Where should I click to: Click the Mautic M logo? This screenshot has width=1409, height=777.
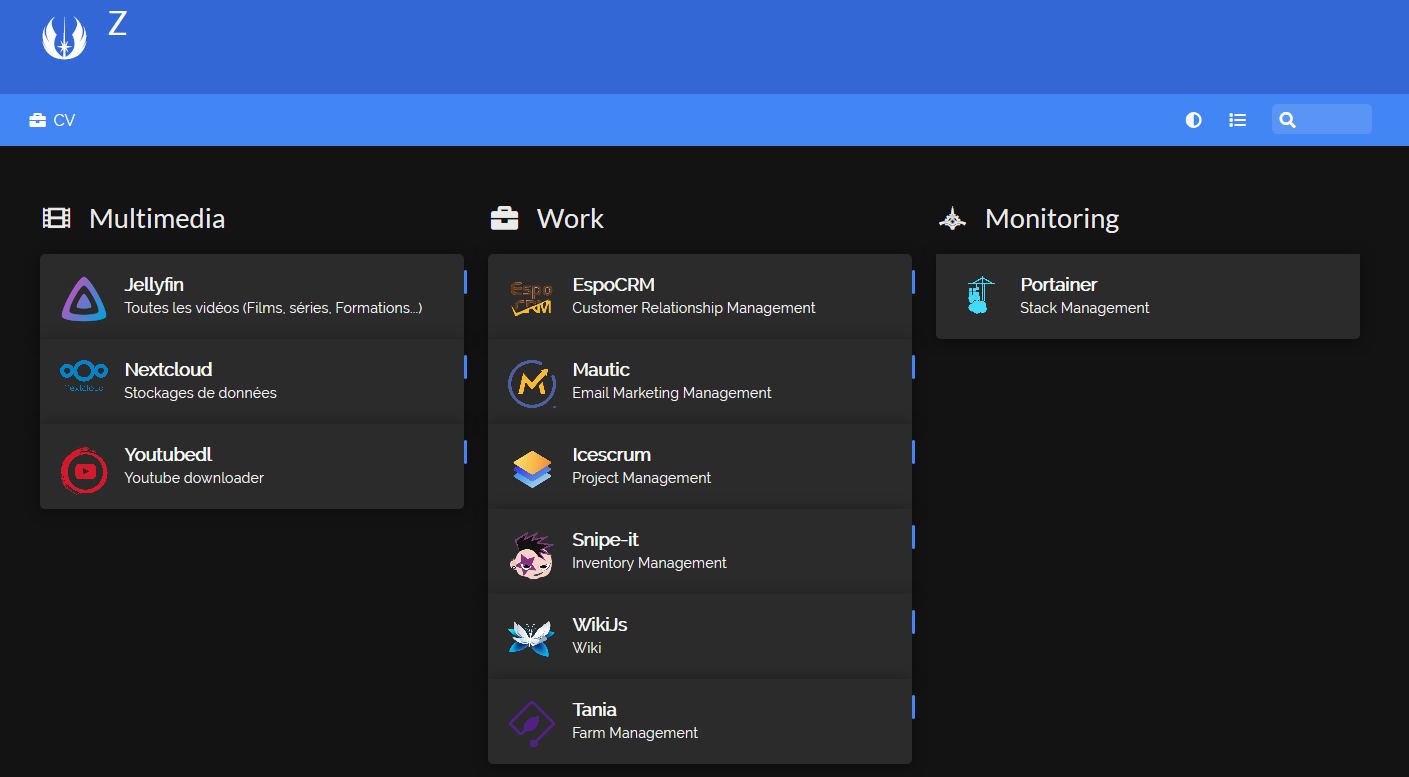tap(532, 383)
